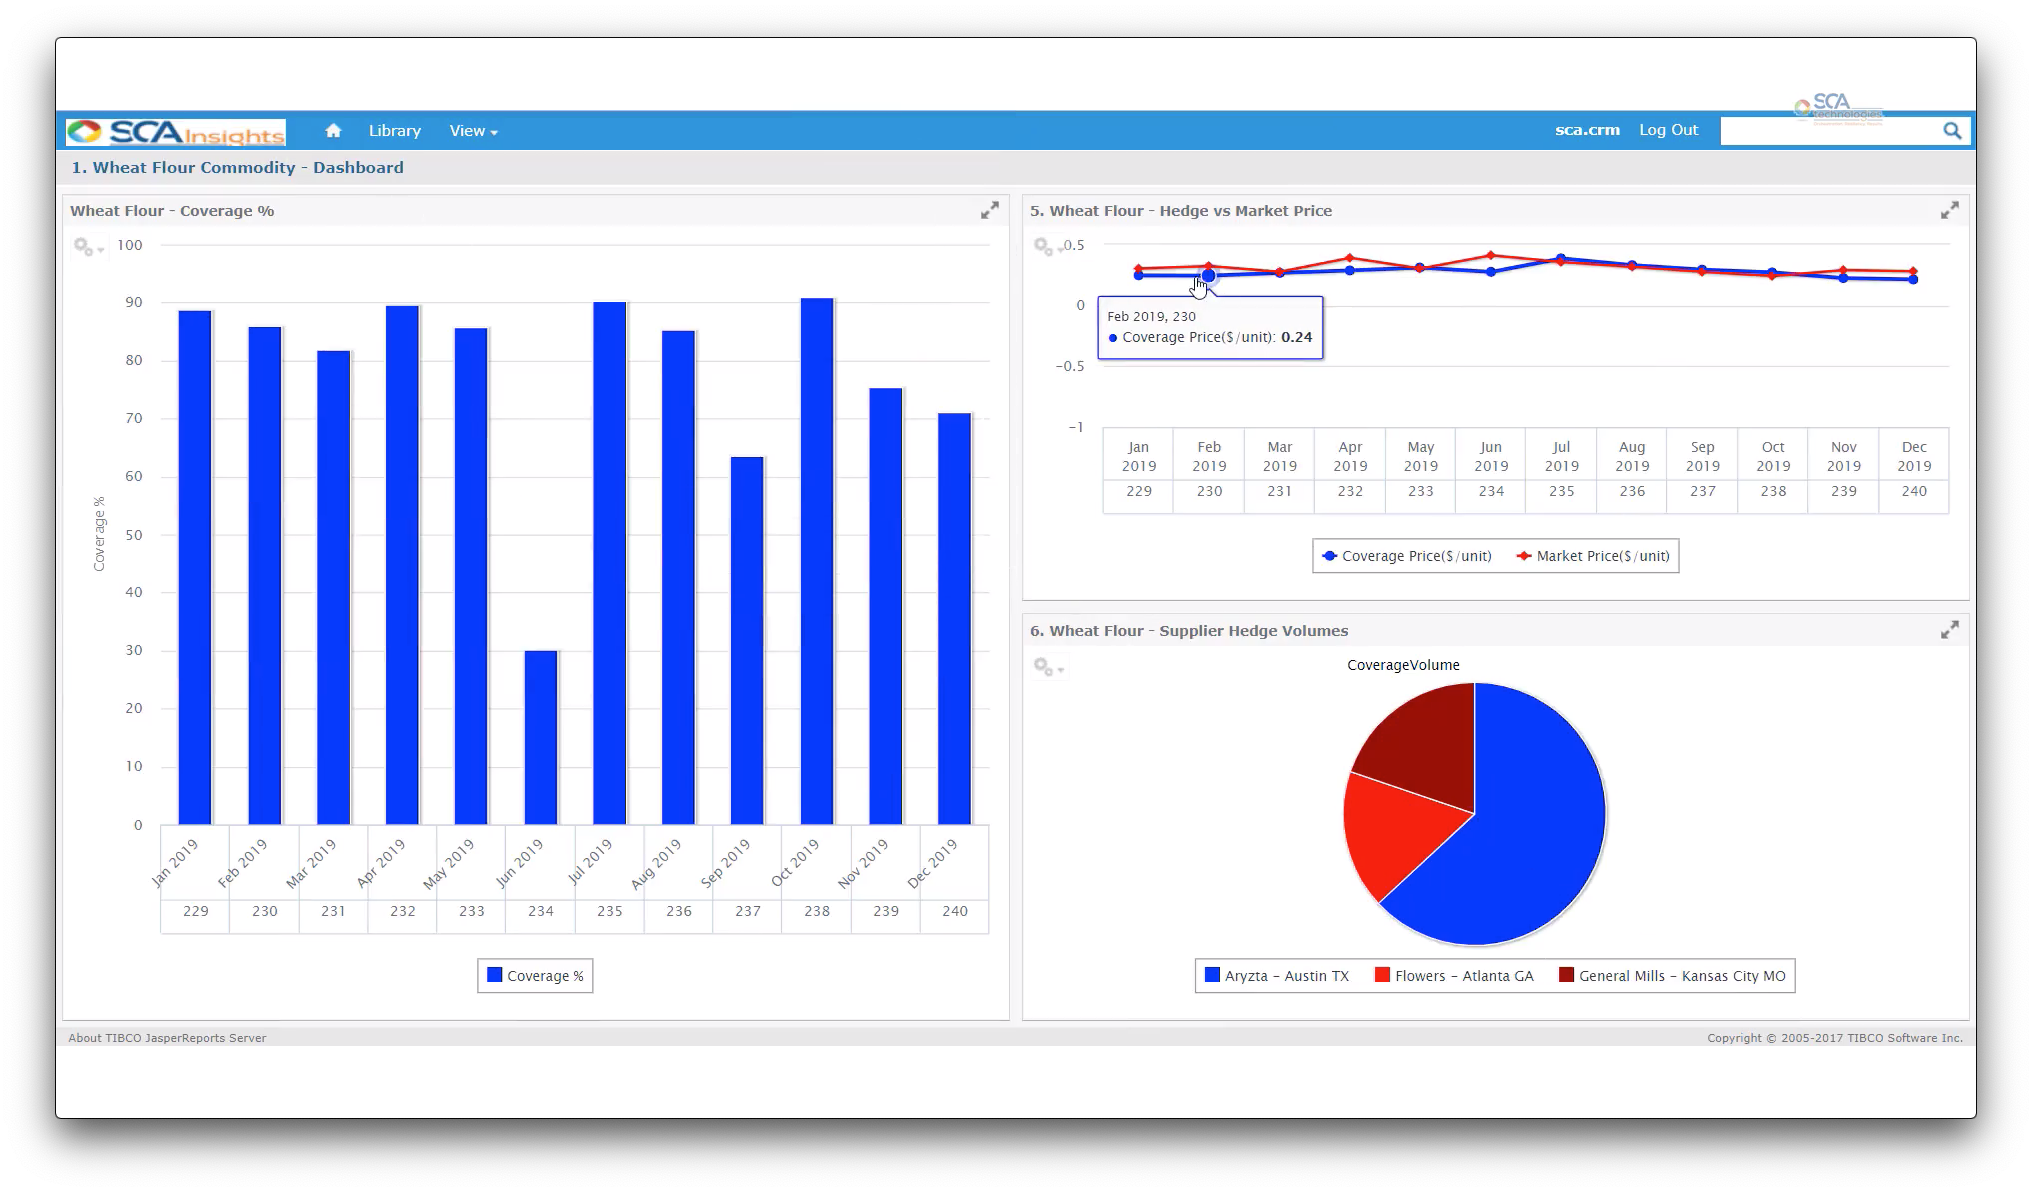Toggle the Coverage Price($/unit) legend series
This screenshot has height=1192, width=2032.
1406,556
